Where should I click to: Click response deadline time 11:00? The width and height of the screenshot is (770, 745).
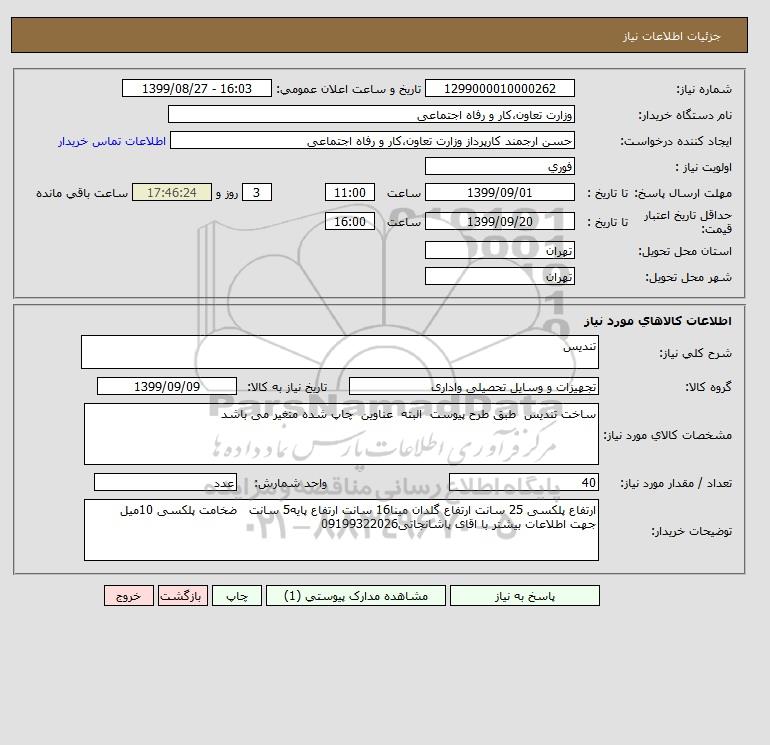(x=350, y=193)
